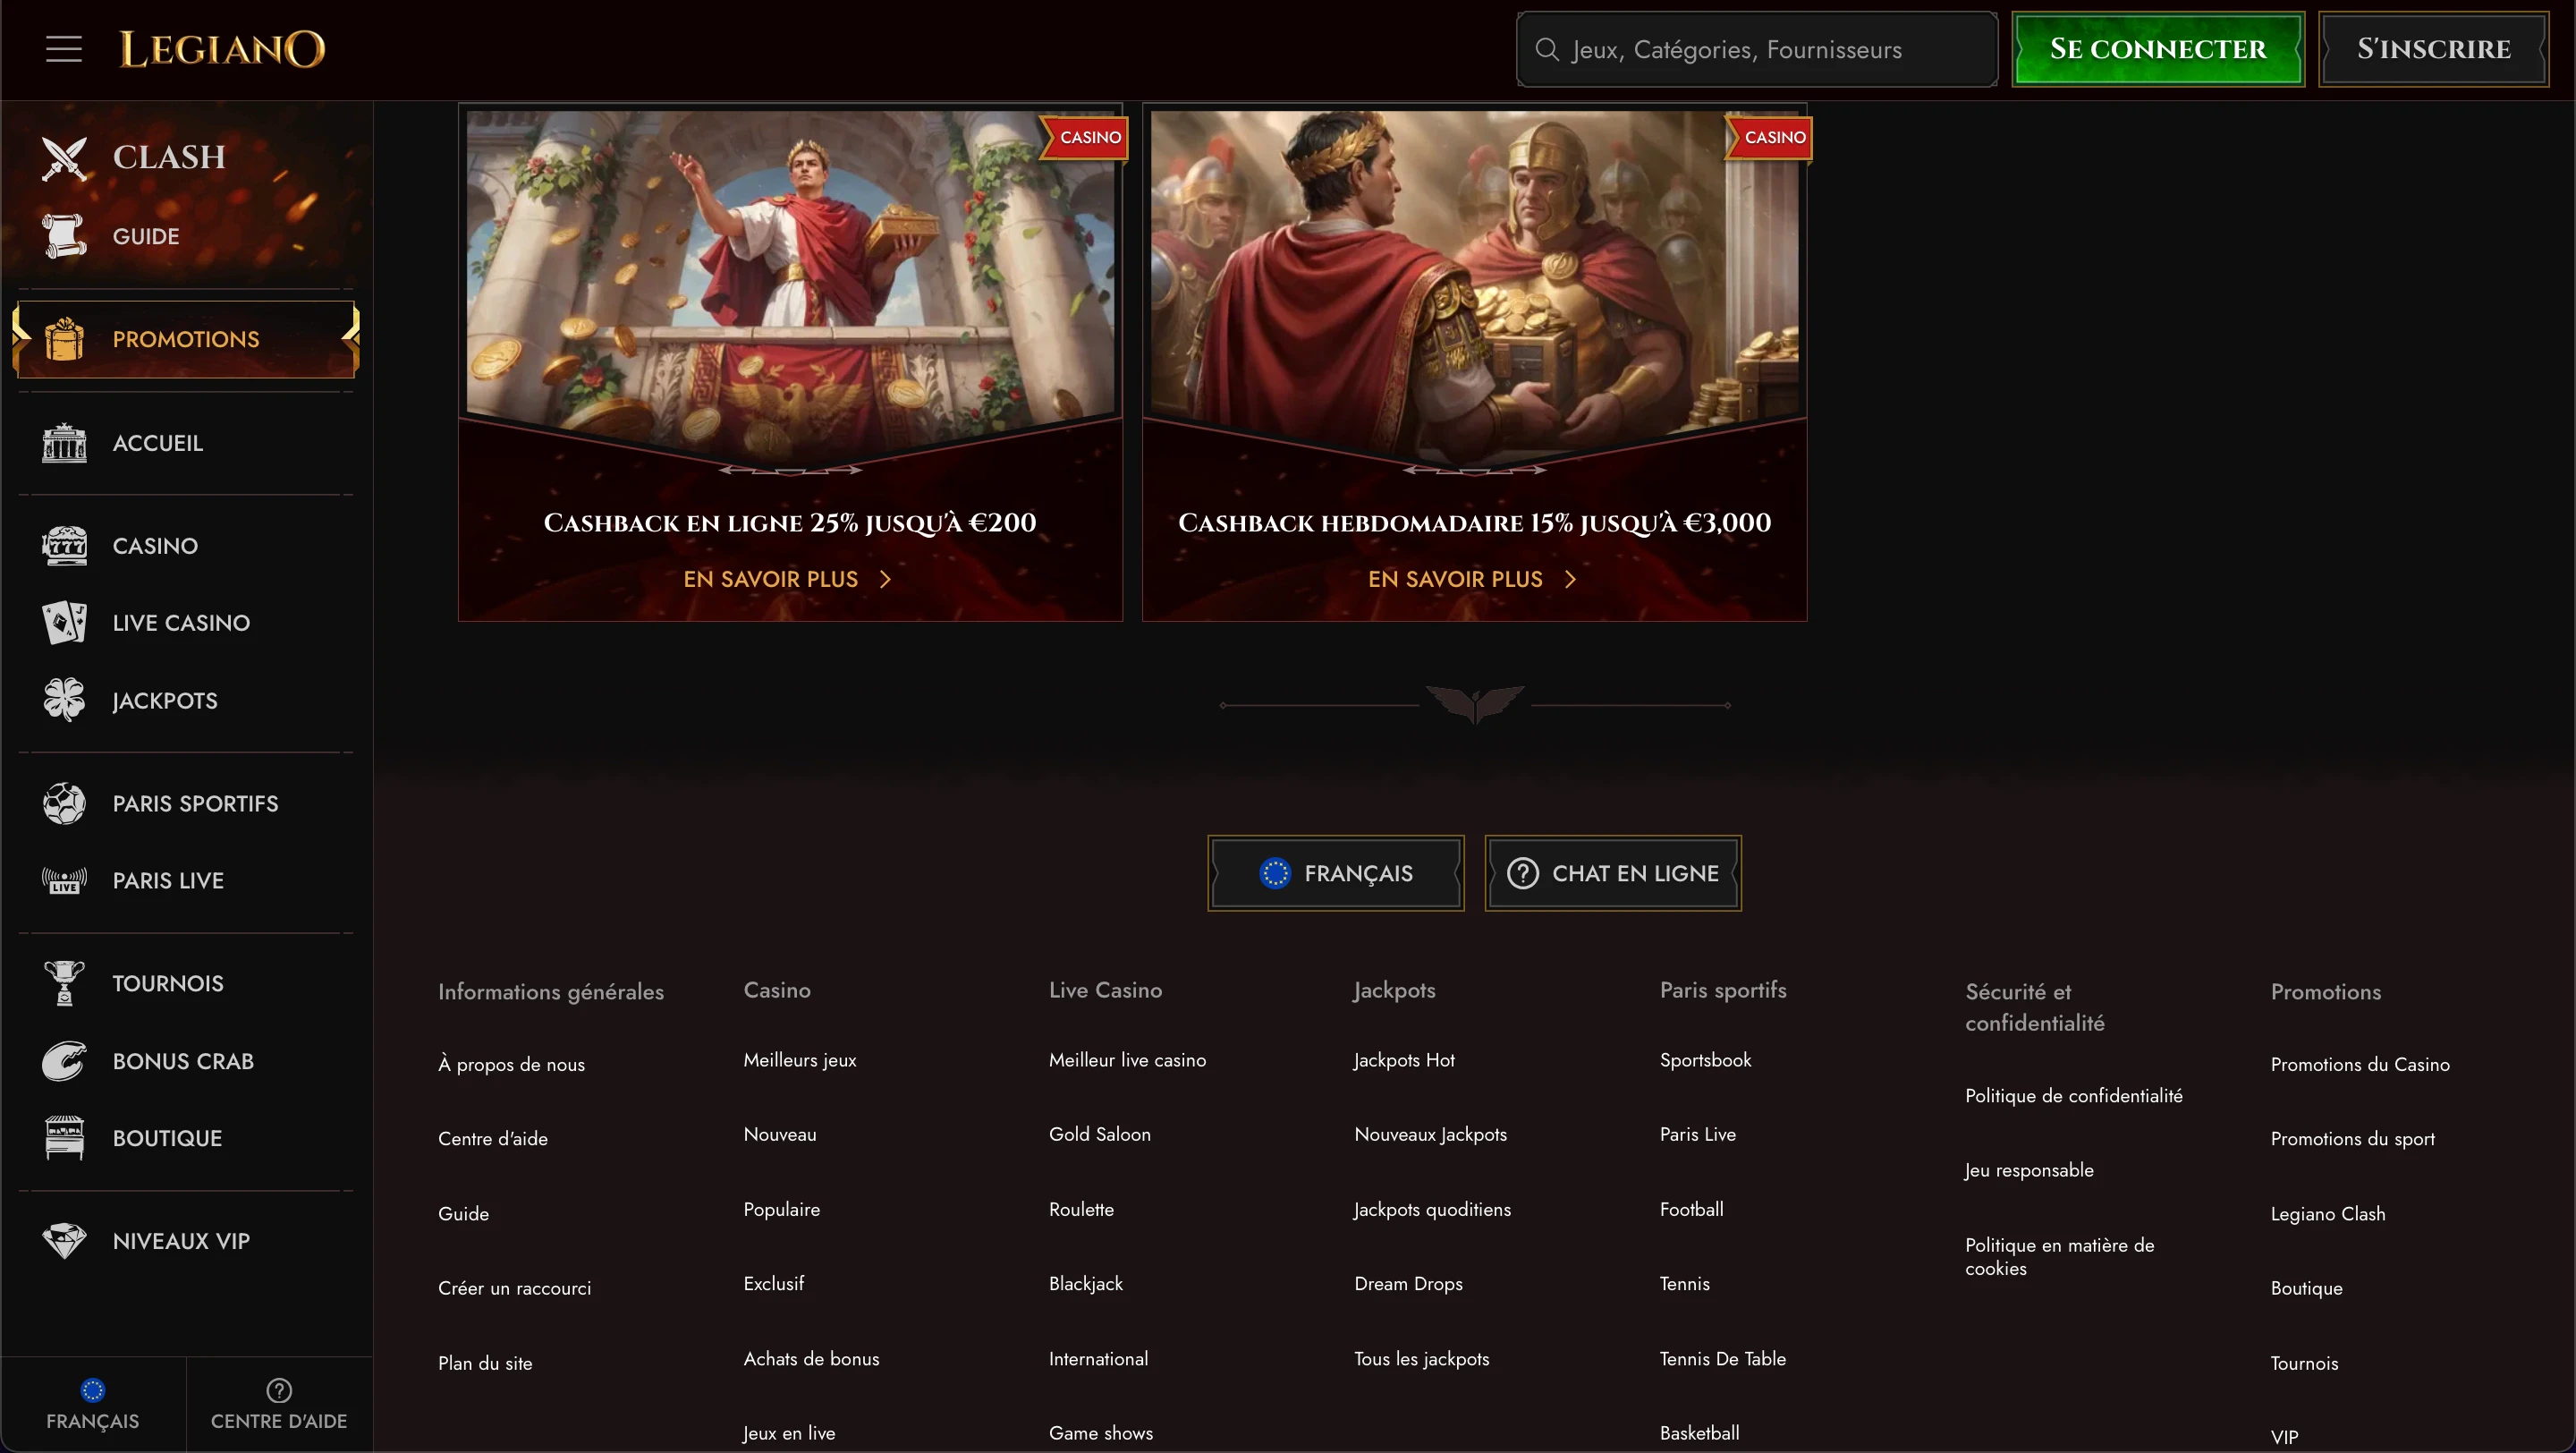This screenshot has height=1453, width=2576.
Task: Click the Clash crossed swords icon
Action: click(x=65, y=158)
